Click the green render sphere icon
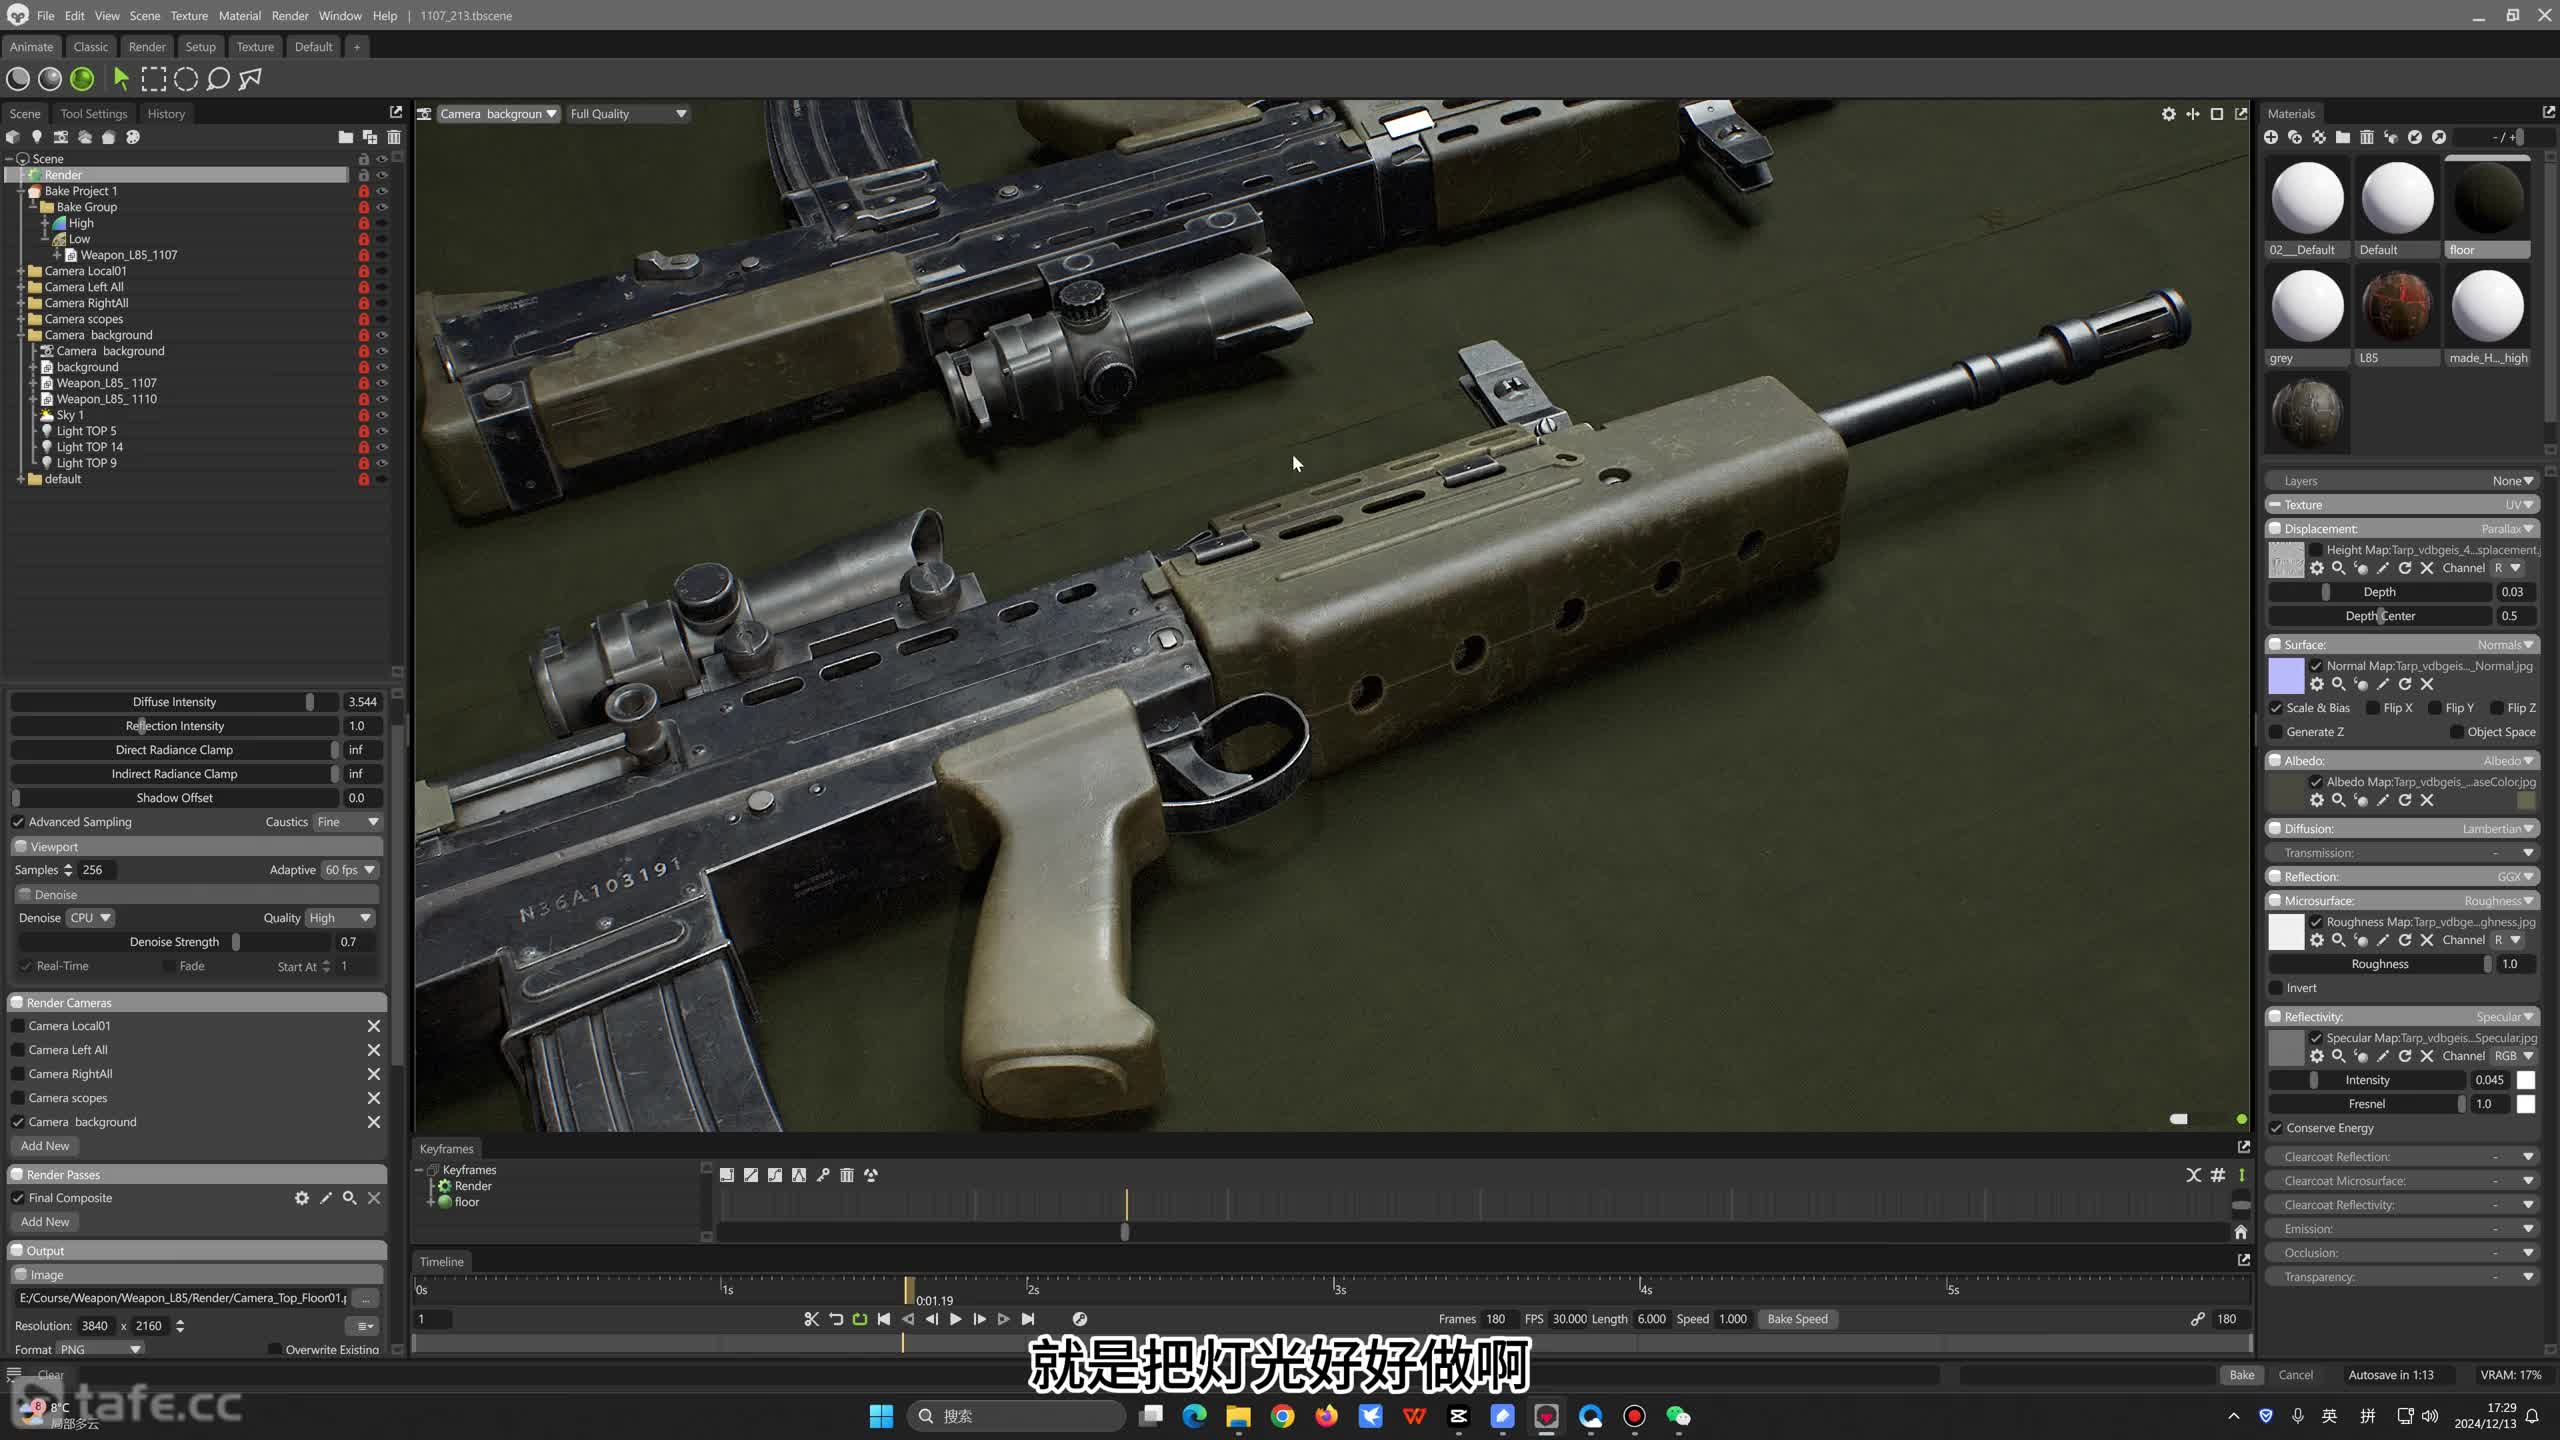The image size is (2560, 1440). click(82, 79)
